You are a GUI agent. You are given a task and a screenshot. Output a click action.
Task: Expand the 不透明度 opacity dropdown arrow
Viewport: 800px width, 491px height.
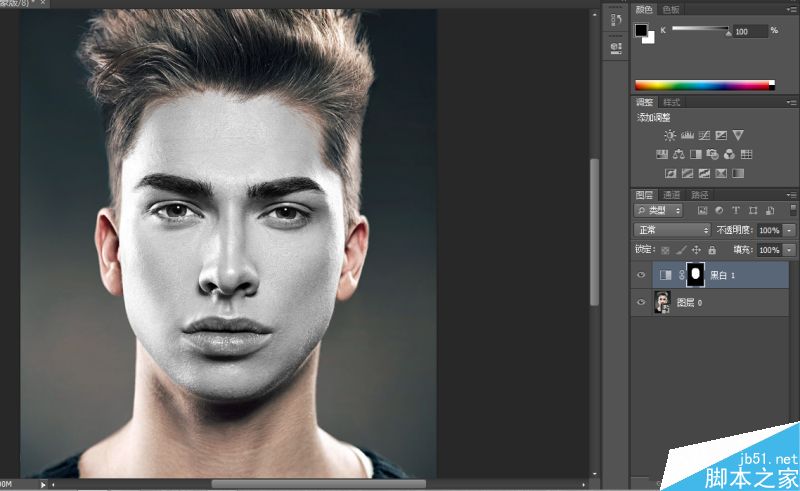pyautogui.click(x=789, y=230)
